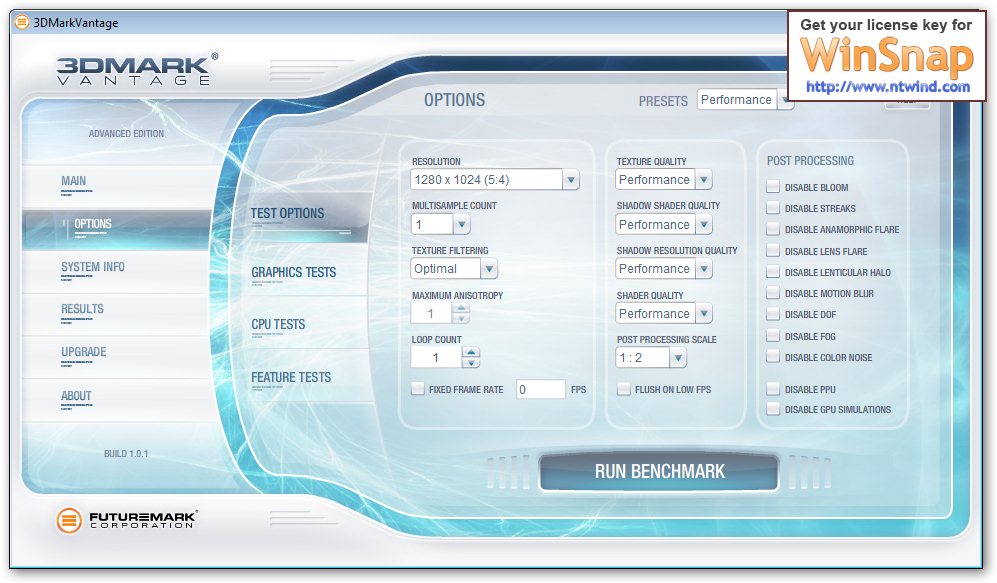Screen dimensions: 997x583
Task: Click the Fixed Frame Rate FPS field
Action: click(x=540, y=389)
